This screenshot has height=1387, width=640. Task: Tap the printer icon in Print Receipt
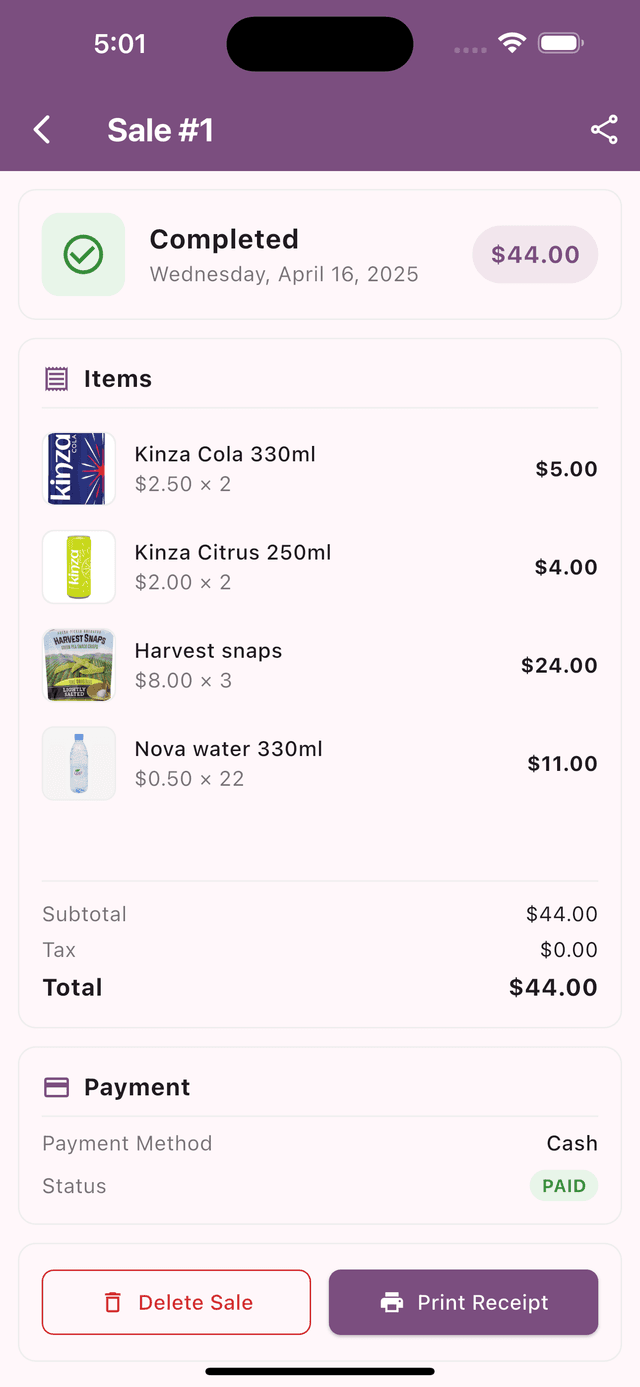tap(392, 1302)
